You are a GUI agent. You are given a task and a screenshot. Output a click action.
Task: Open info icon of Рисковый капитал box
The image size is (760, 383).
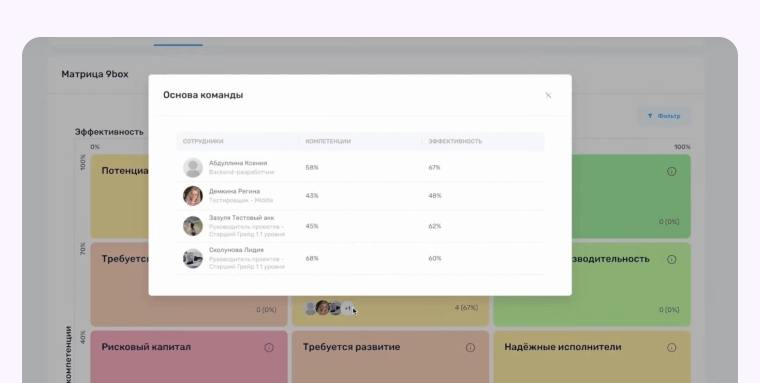coord(269,347)
